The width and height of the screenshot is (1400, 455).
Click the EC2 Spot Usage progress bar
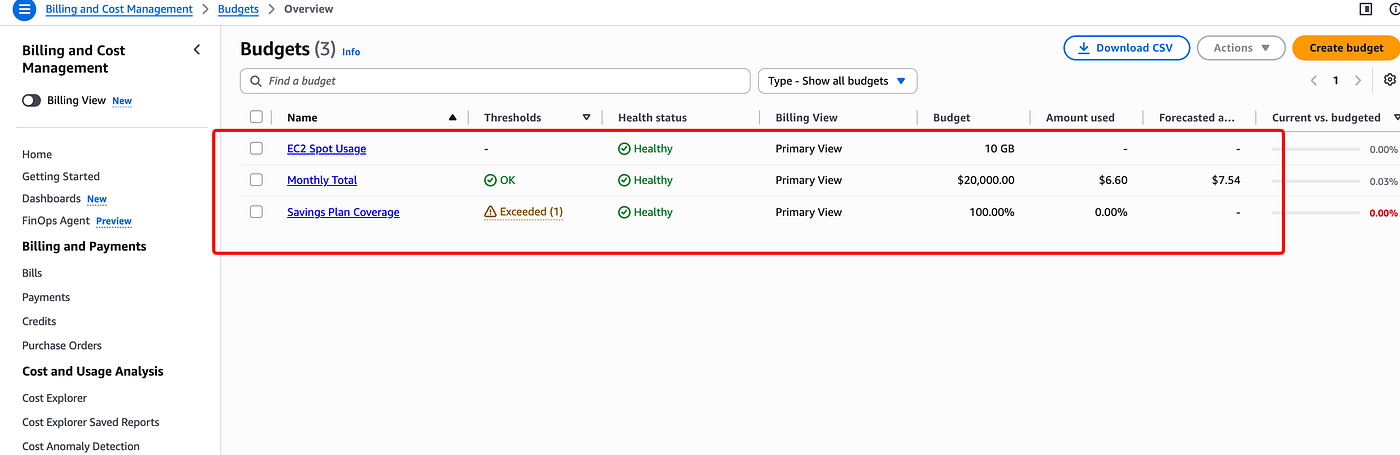point(1316,149)
